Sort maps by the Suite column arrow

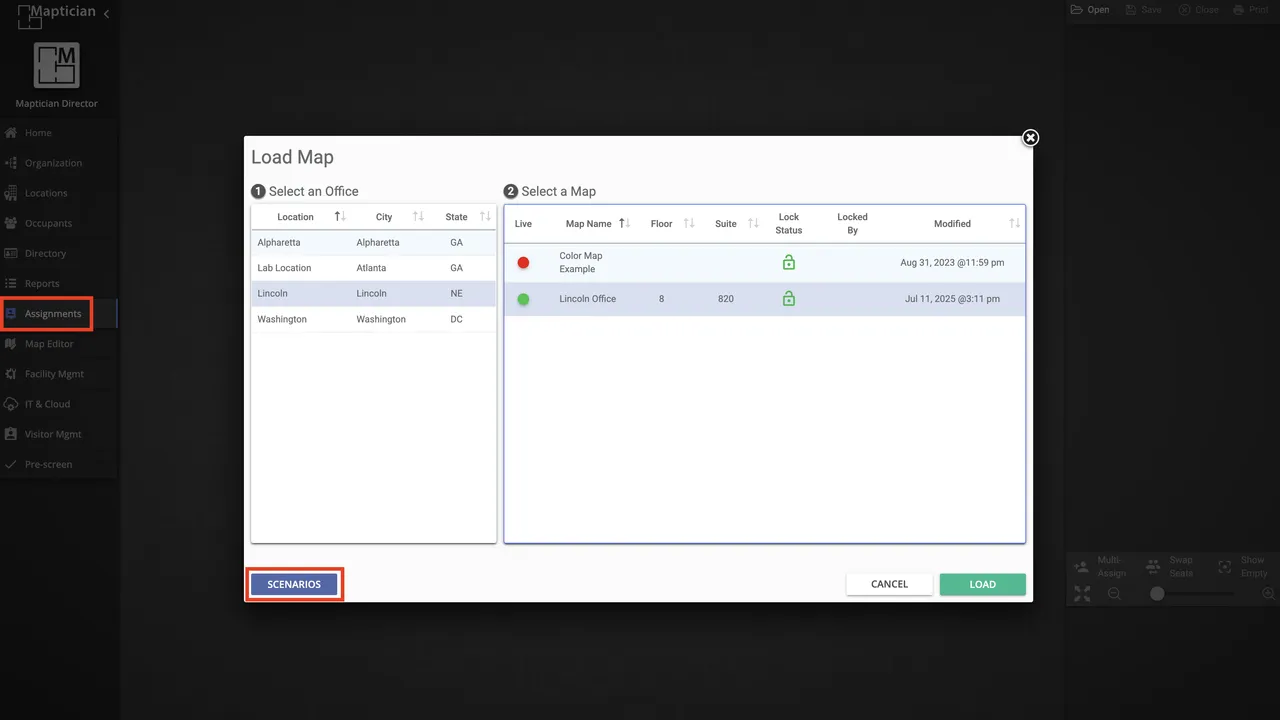click(x=754, y=224)
